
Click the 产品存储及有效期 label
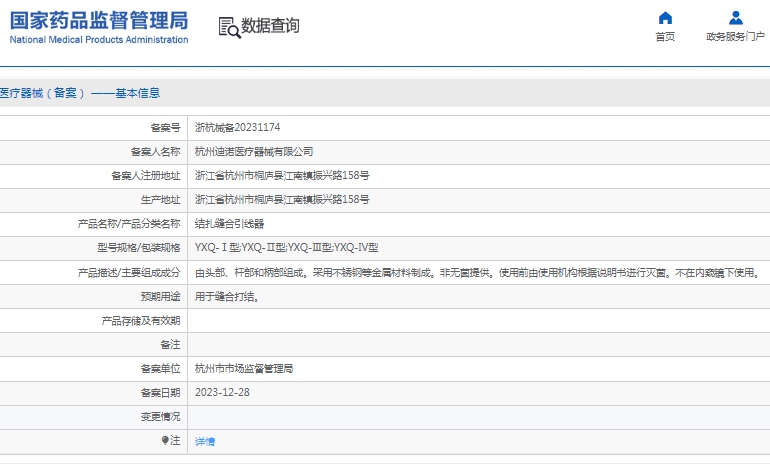pyautogui.click(x=141, y=321)
